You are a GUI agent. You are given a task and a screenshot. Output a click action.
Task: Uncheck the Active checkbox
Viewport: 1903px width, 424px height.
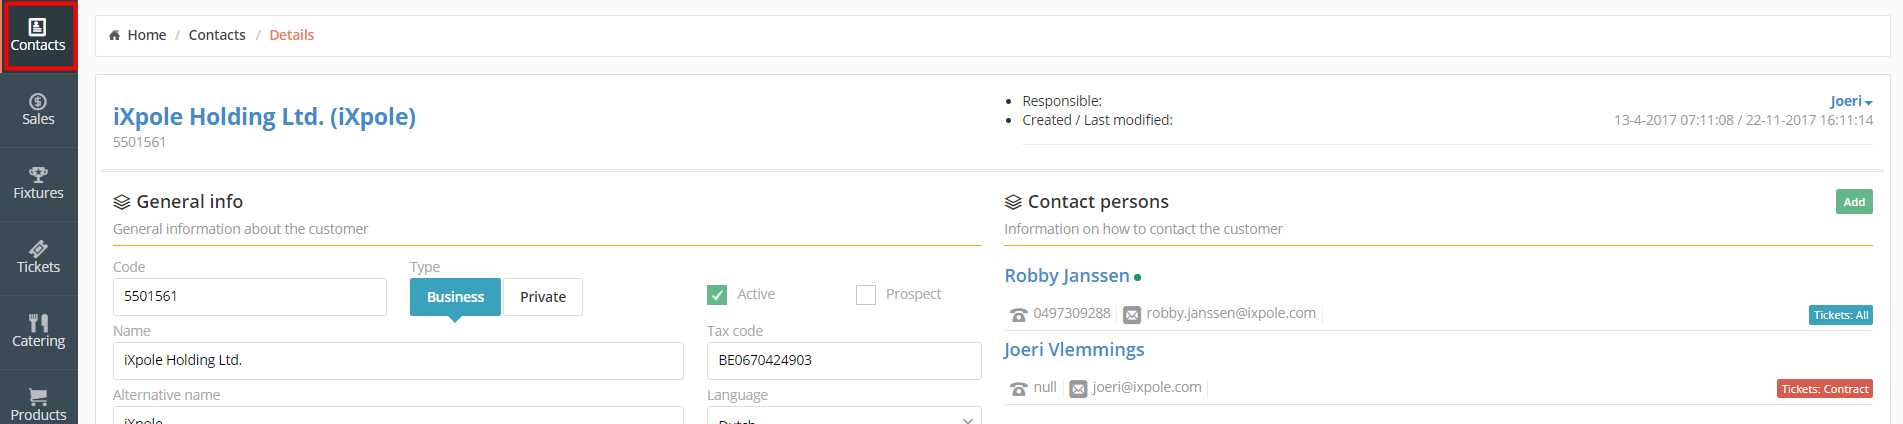(717, 295)
